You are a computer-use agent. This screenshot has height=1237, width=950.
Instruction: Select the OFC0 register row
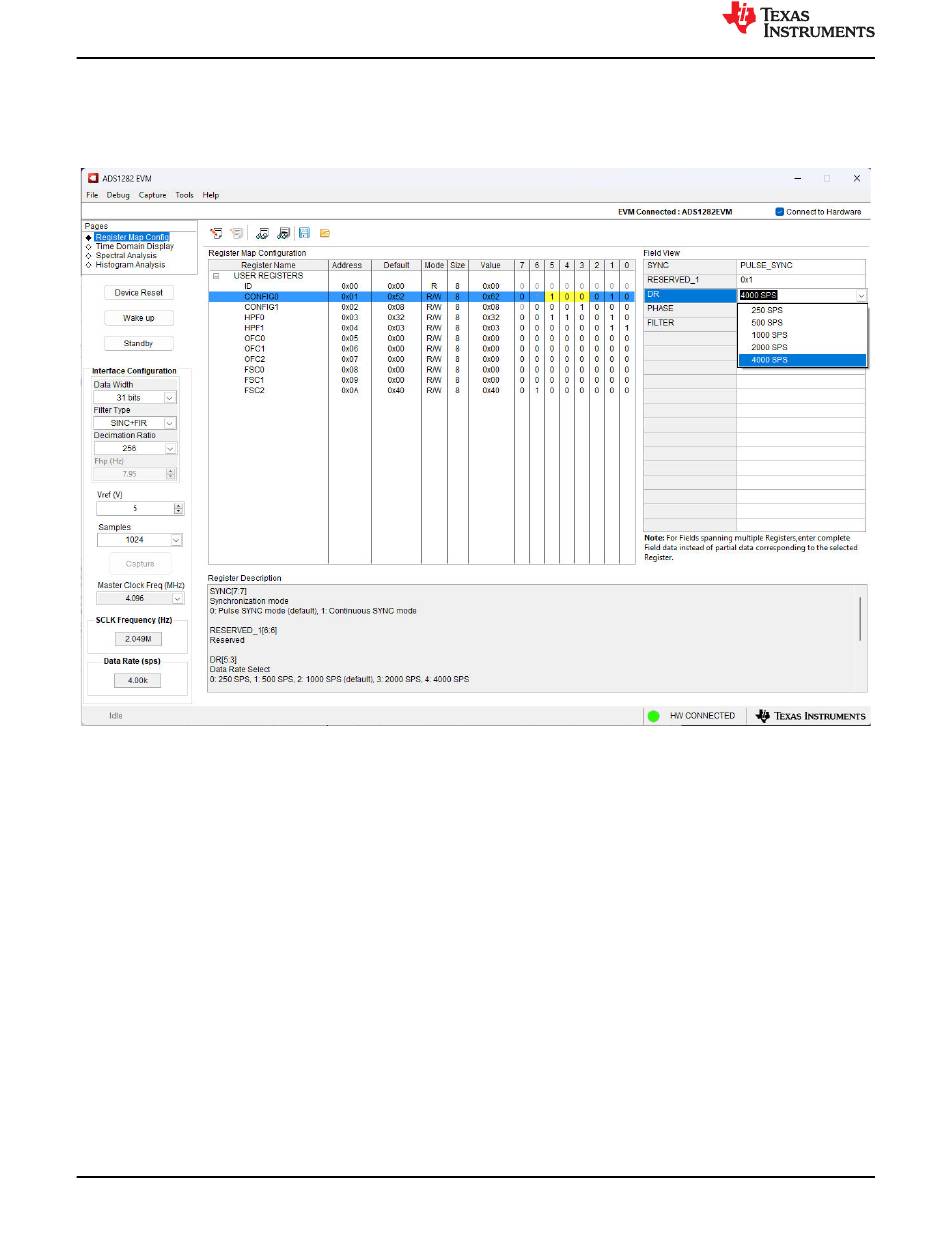[421, 338]
